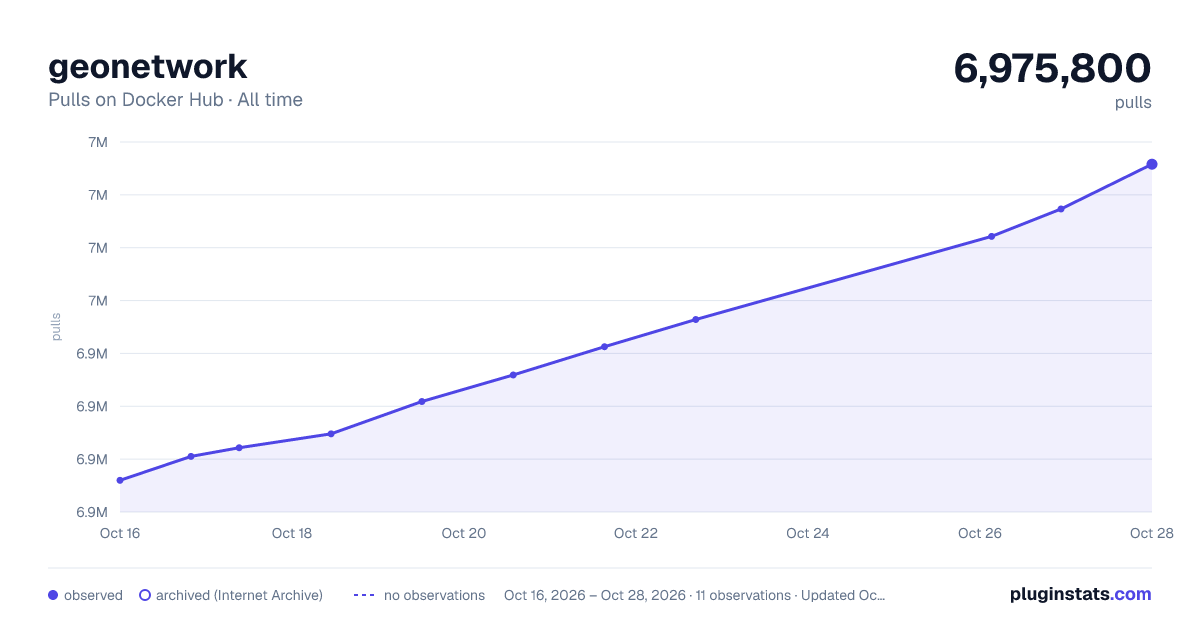The image size is (1200, 630).
Task: Click the Oct 18 x-axis label
Action: (292, 533)
